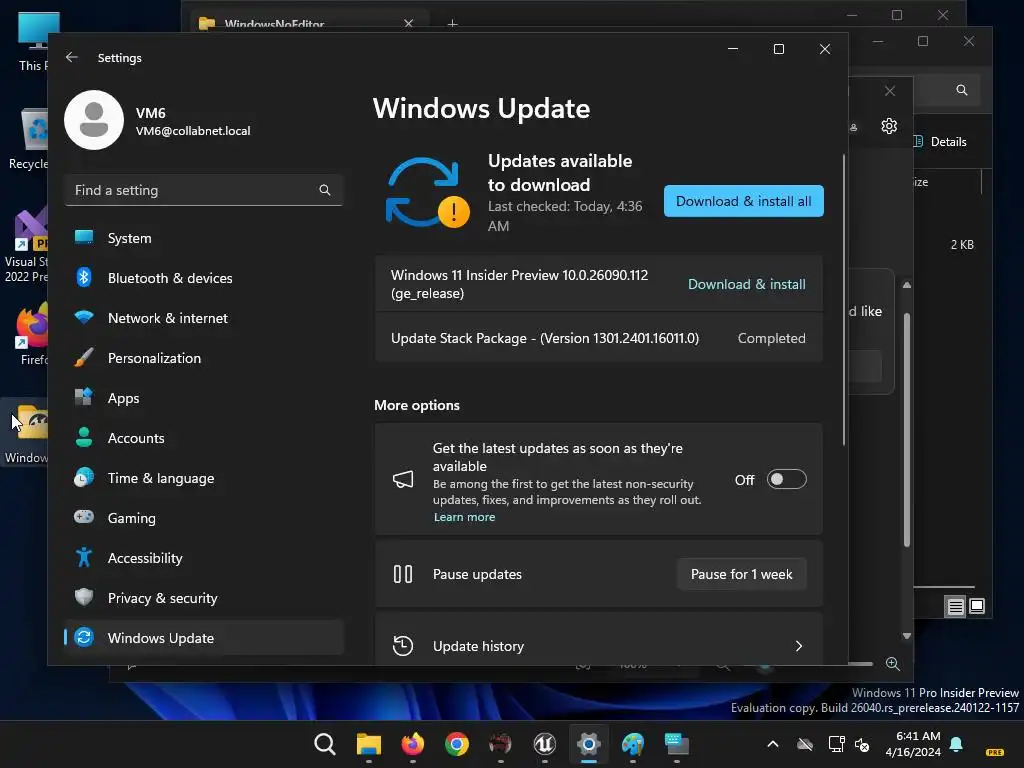The image size is (1024, 768).
Task: Click the Gaming controller icon
Action: pos(84,517)
